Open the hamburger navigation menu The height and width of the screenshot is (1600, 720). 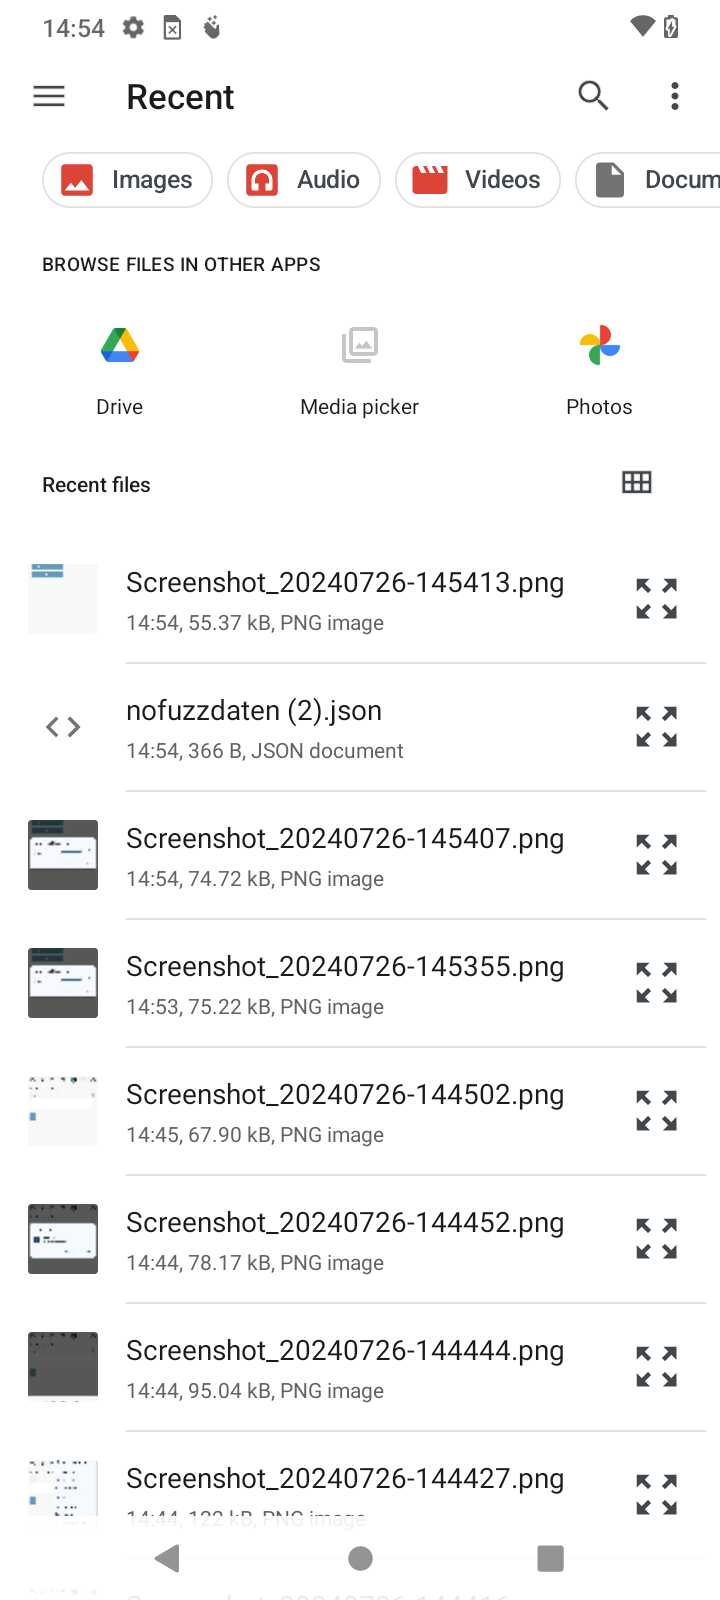(49, 96)
